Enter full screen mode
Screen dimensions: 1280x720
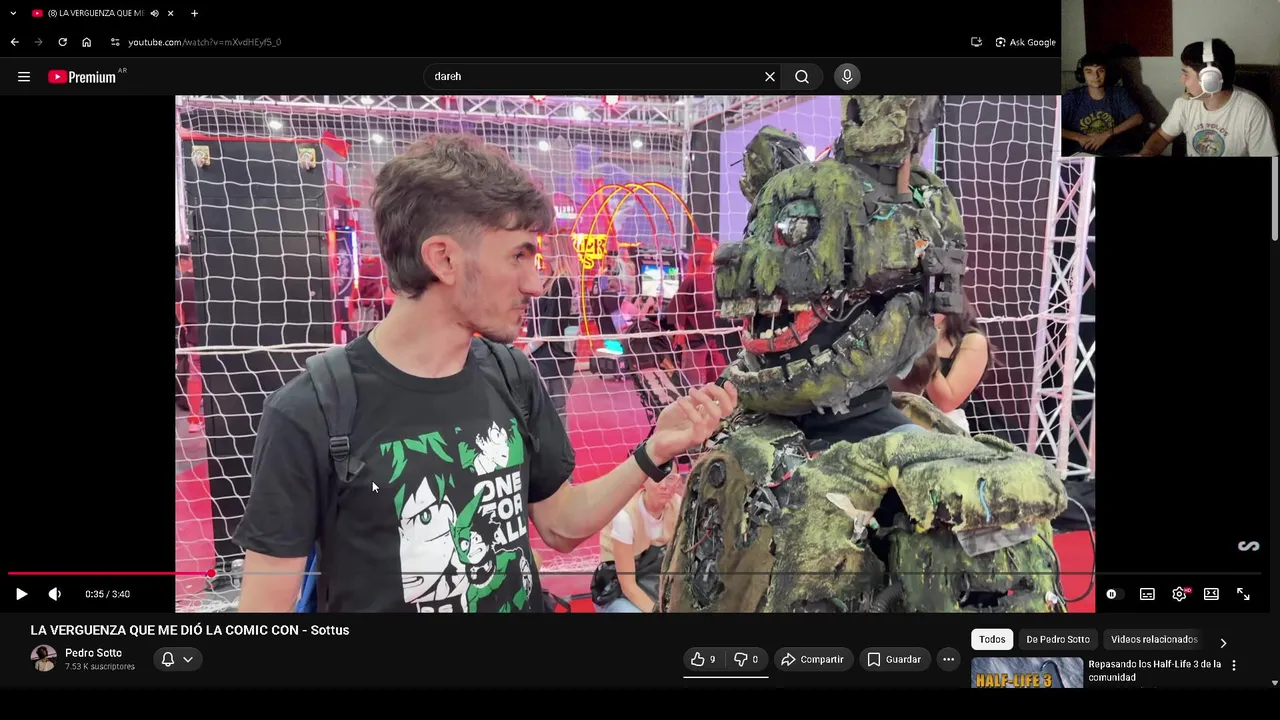[1243, 594]
